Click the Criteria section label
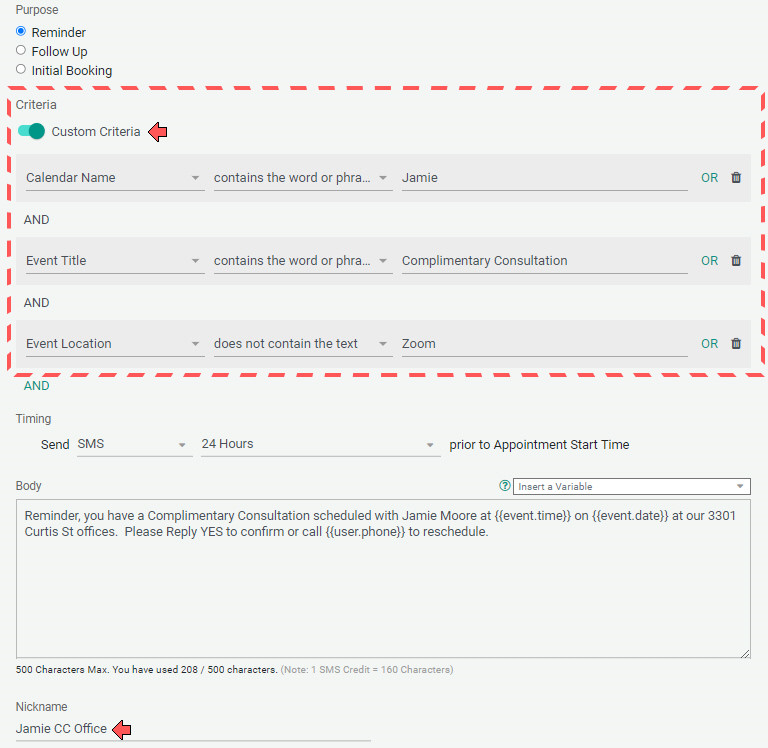Image resolution: width=768 pixels, height=748 pixels. click(x=36, y=104)
